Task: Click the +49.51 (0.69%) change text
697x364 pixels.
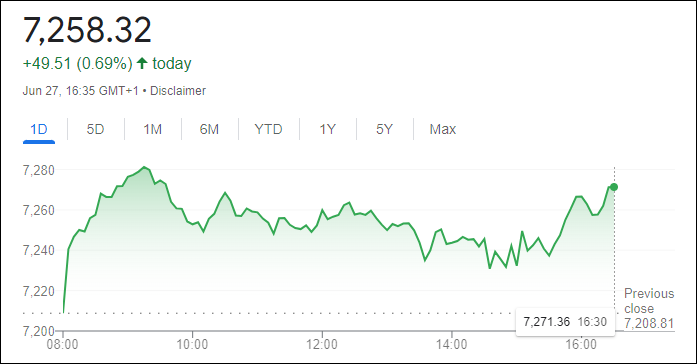Action: click(x=78, y=64)
